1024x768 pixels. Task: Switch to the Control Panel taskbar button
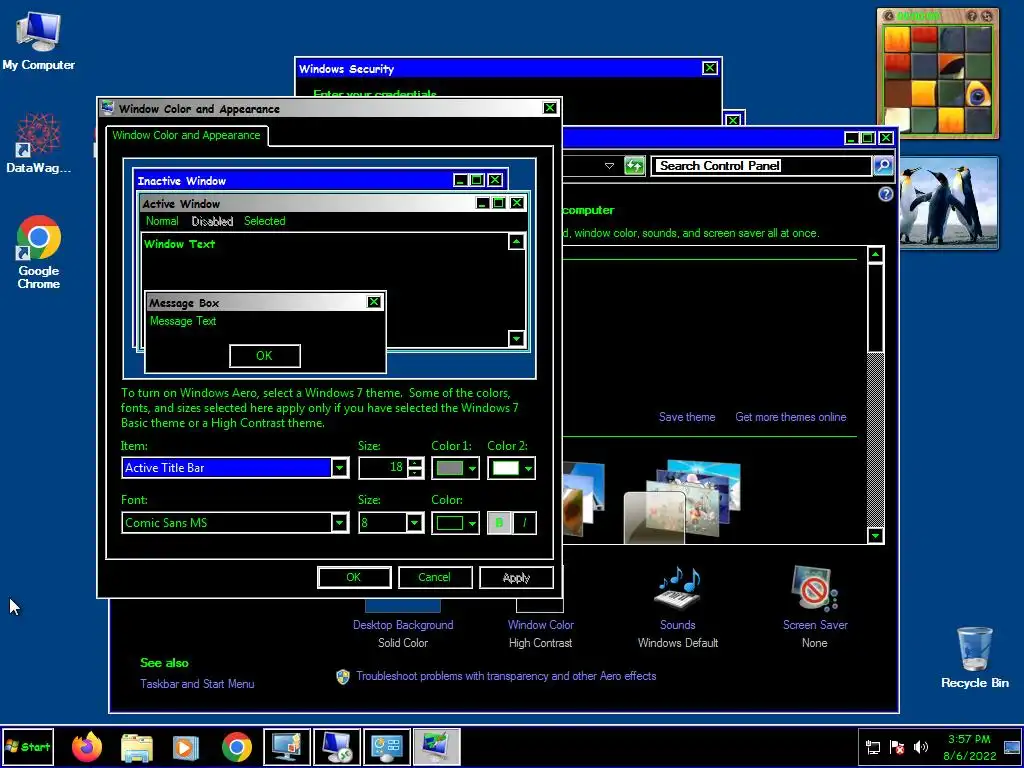click(x=387, y=747)
